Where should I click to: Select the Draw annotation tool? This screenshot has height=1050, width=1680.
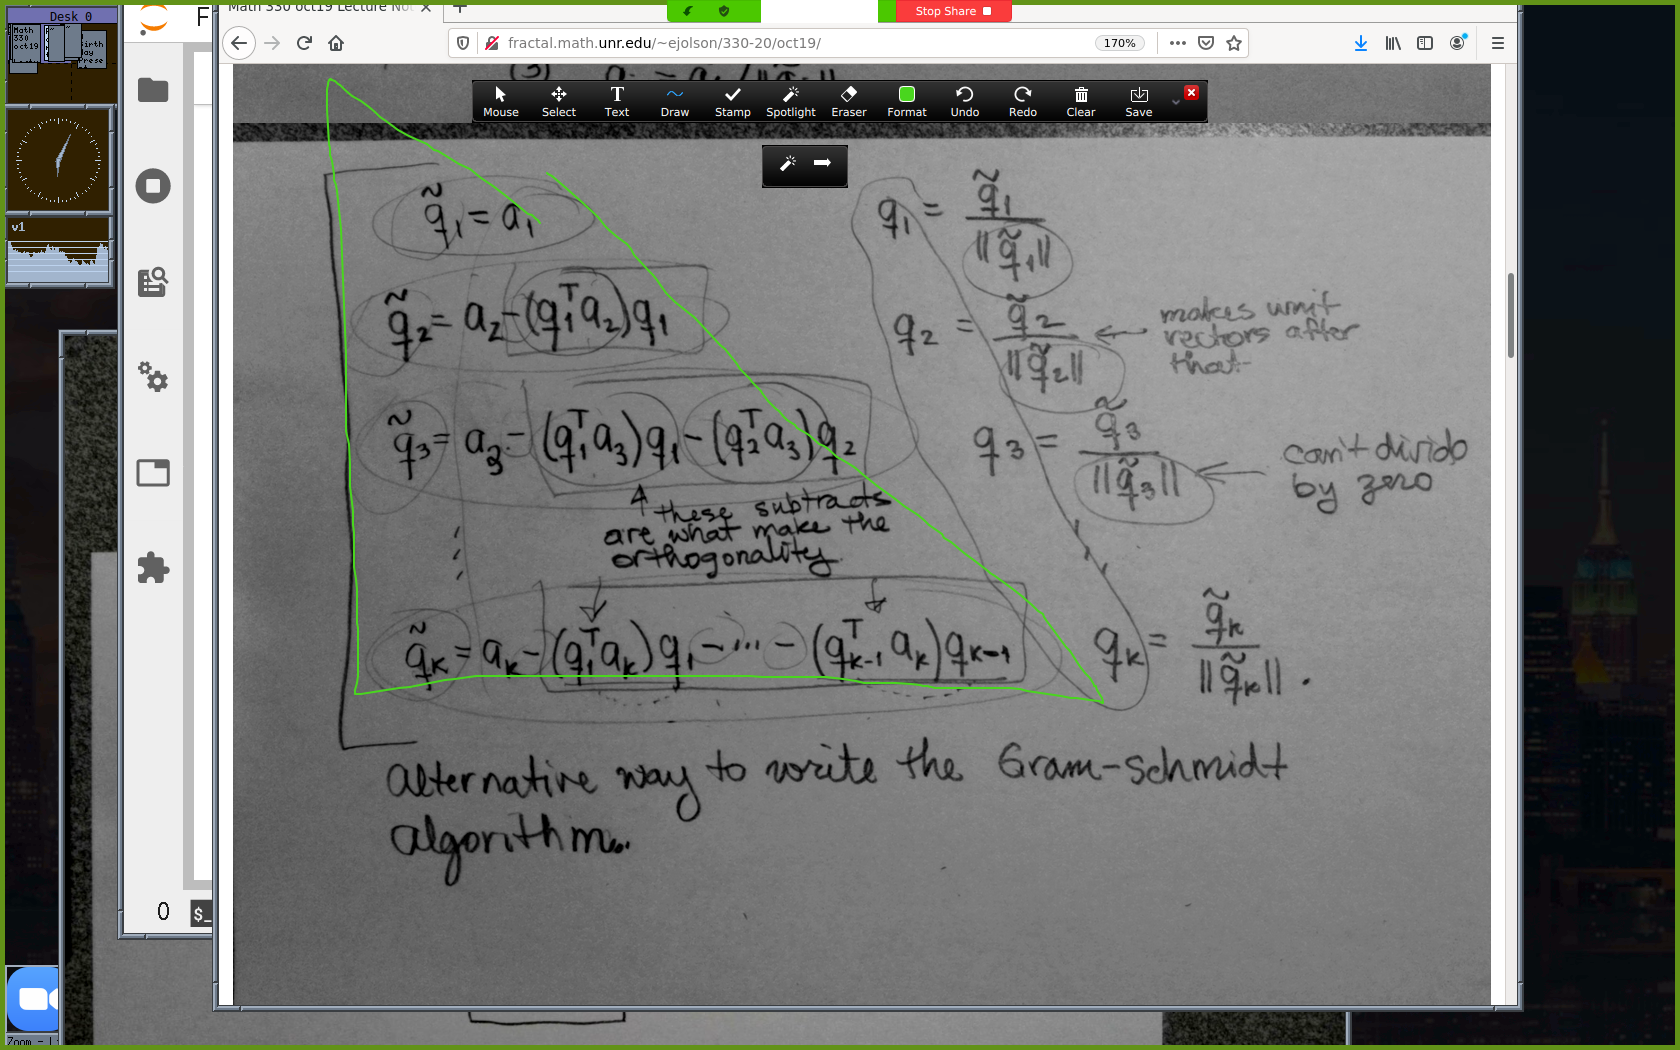pyautogui.click(x=674, y=101)
